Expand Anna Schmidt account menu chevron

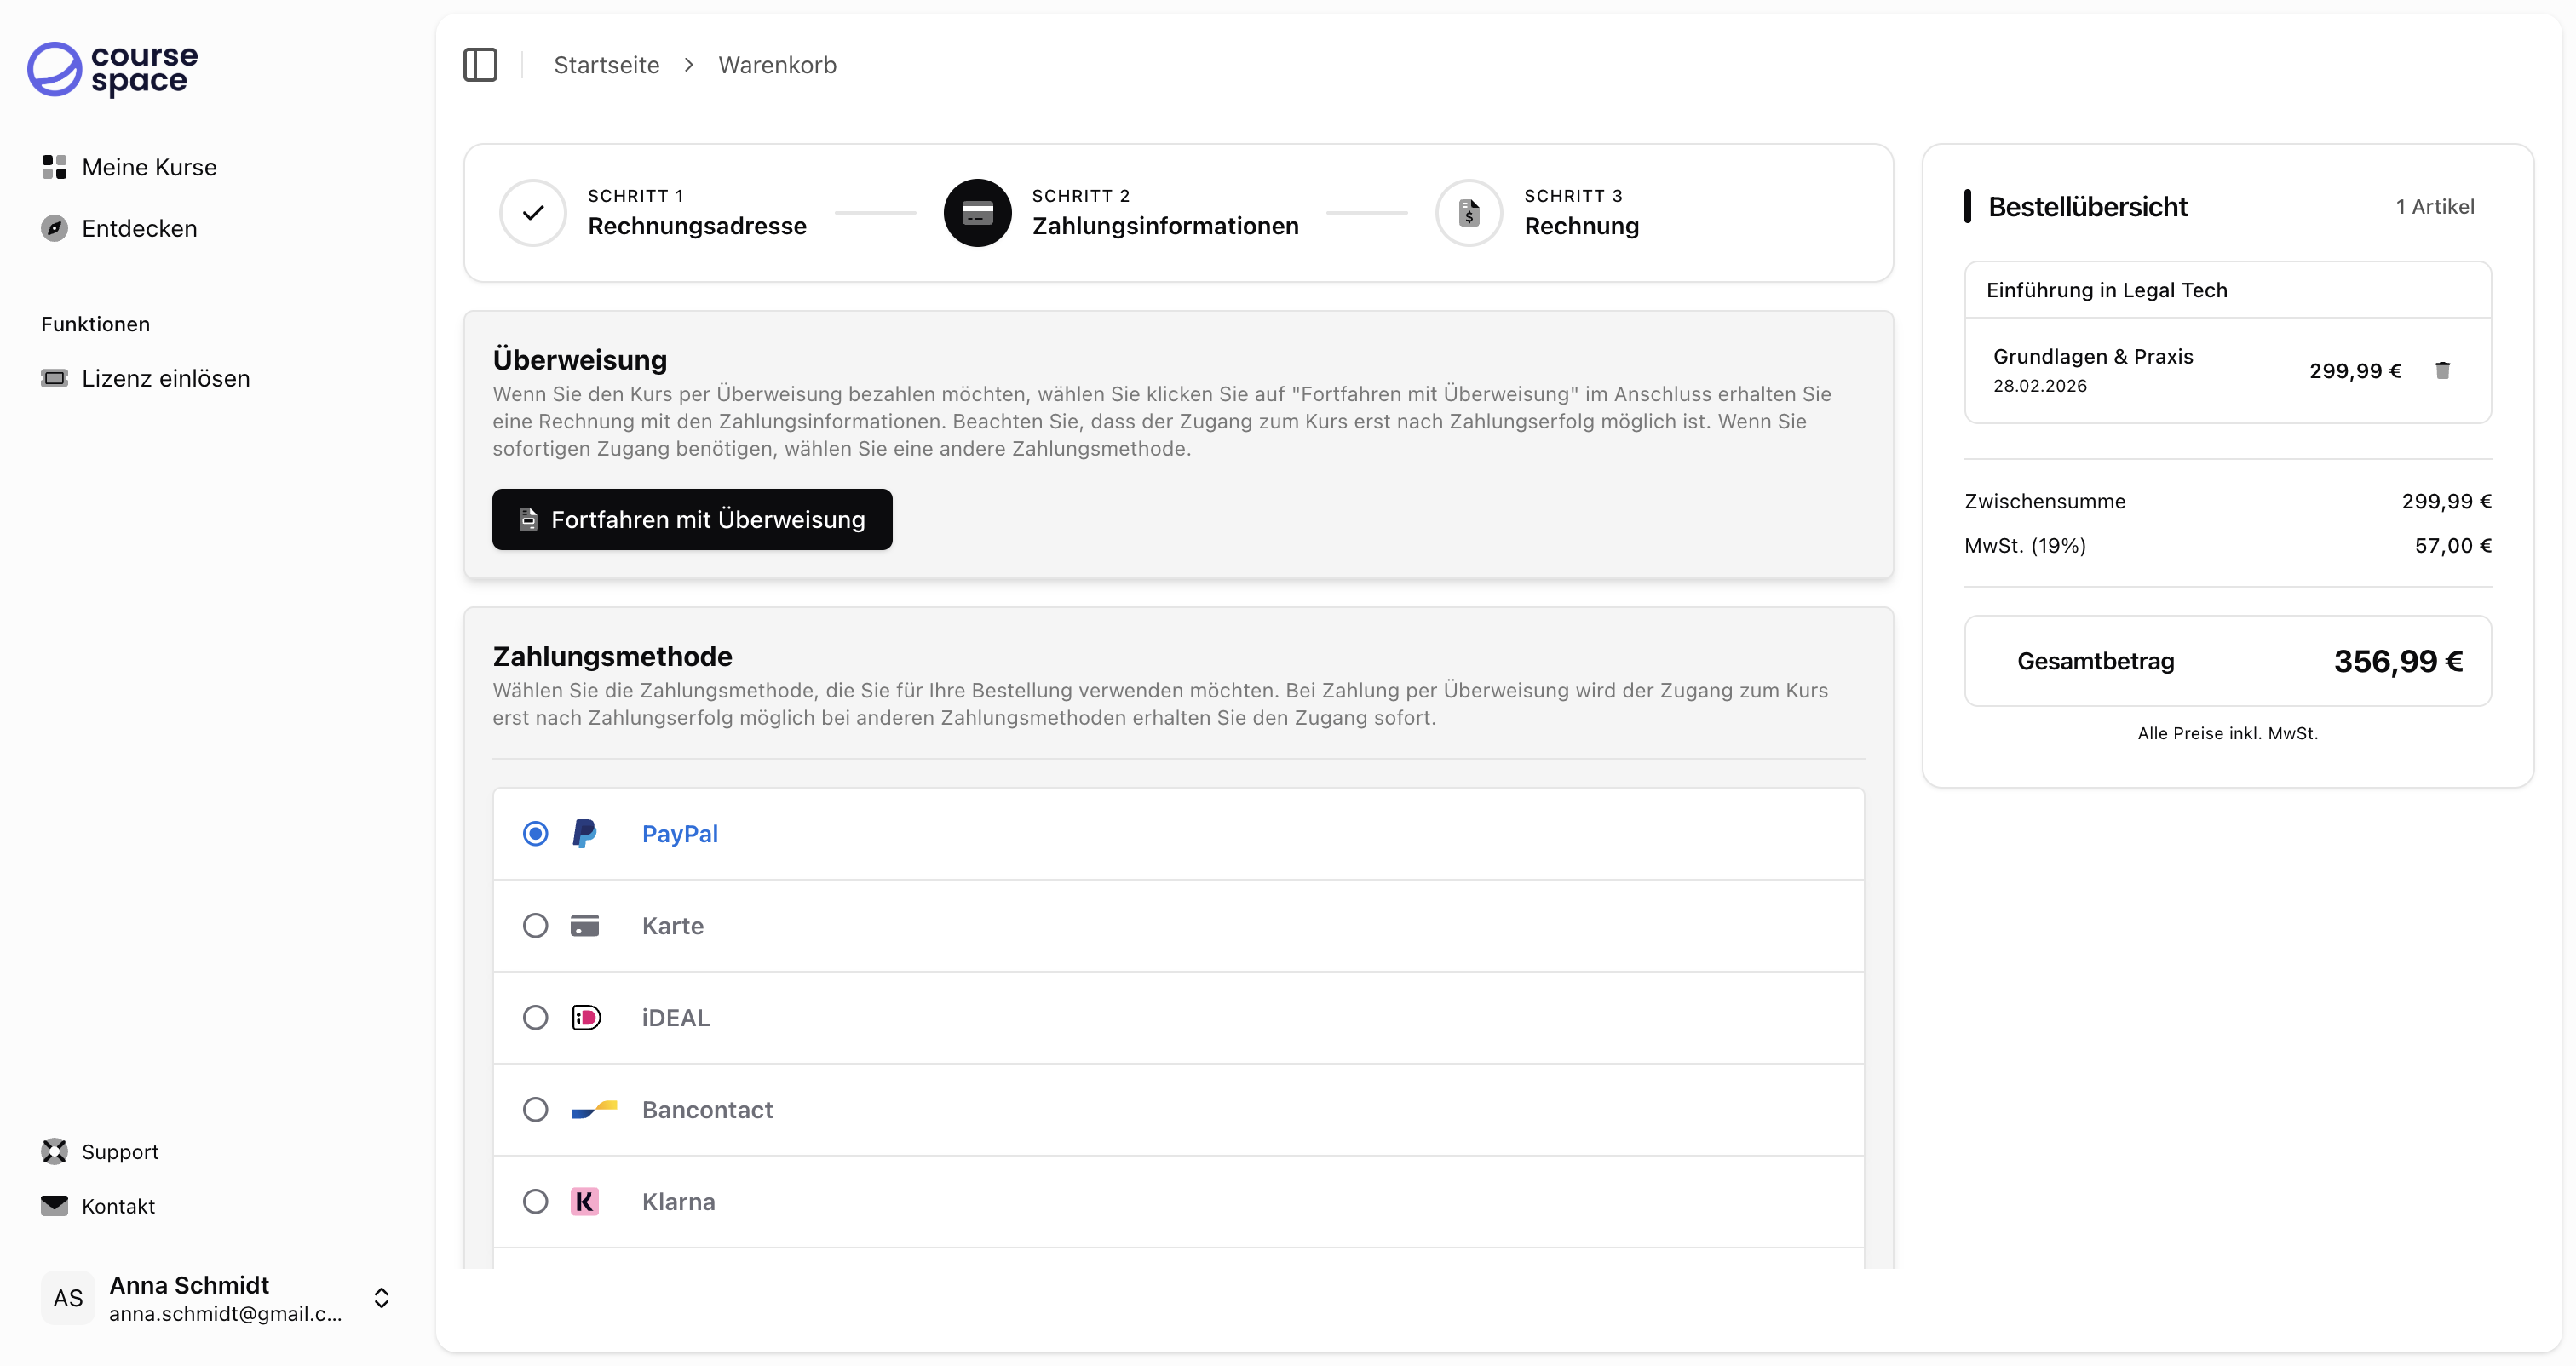[x=381, y=1298]
